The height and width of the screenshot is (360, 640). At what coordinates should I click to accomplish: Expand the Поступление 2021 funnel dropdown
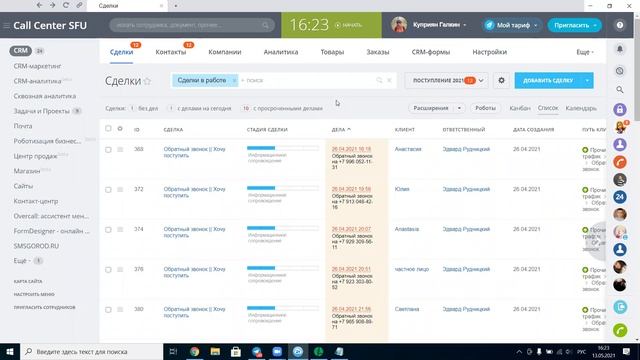pos(481,80)
